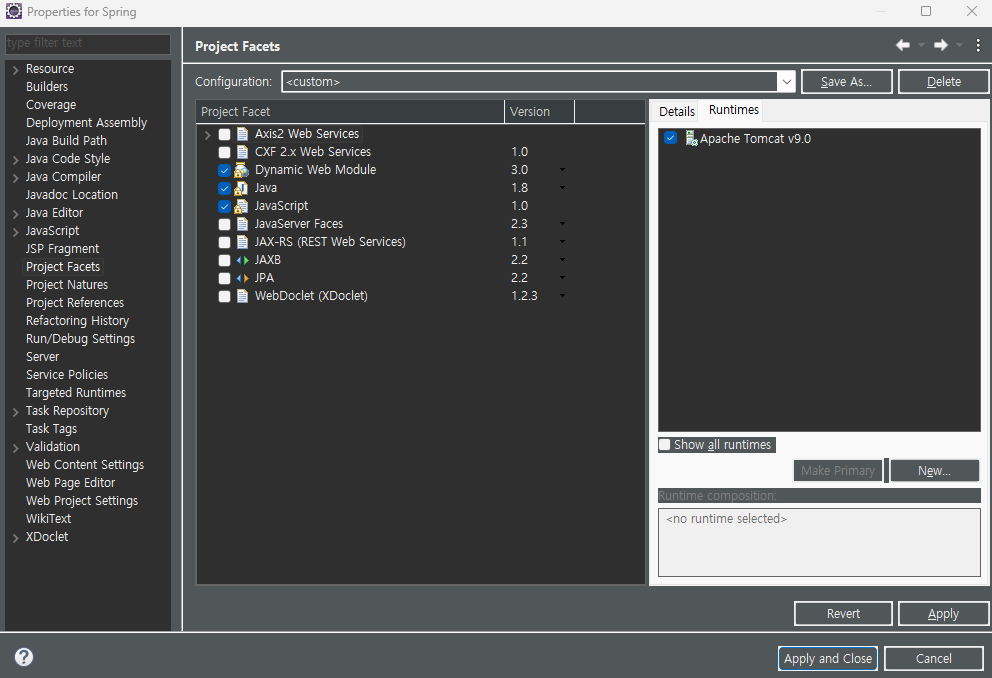Toggle Show all runtimes checkbox
This screenshot has width=992, height=678.
[x=664, y=445]
